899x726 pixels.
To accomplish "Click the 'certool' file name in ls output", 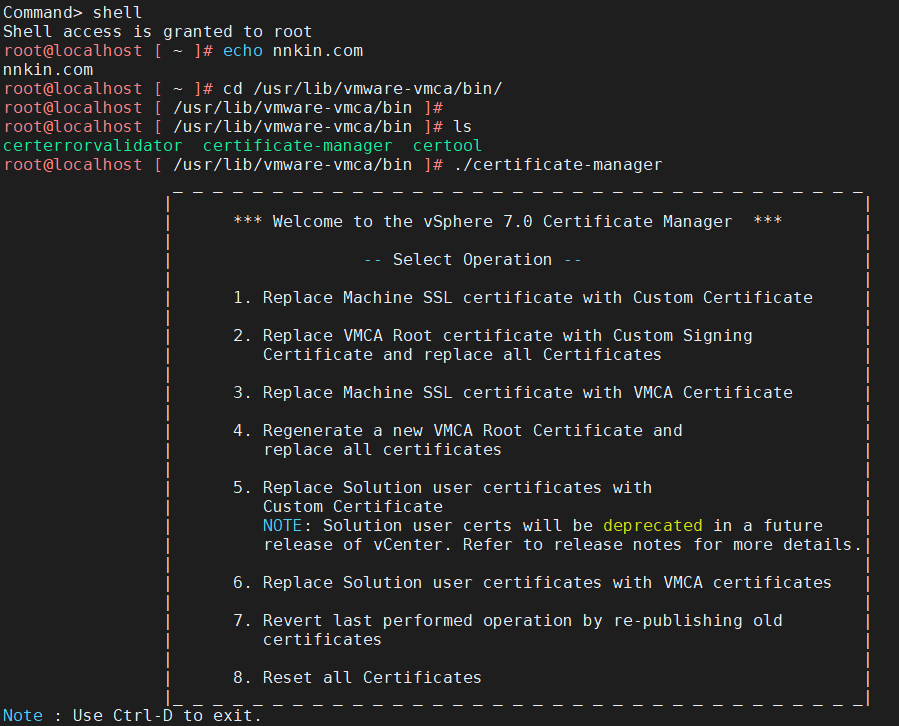I will [447, 146].
